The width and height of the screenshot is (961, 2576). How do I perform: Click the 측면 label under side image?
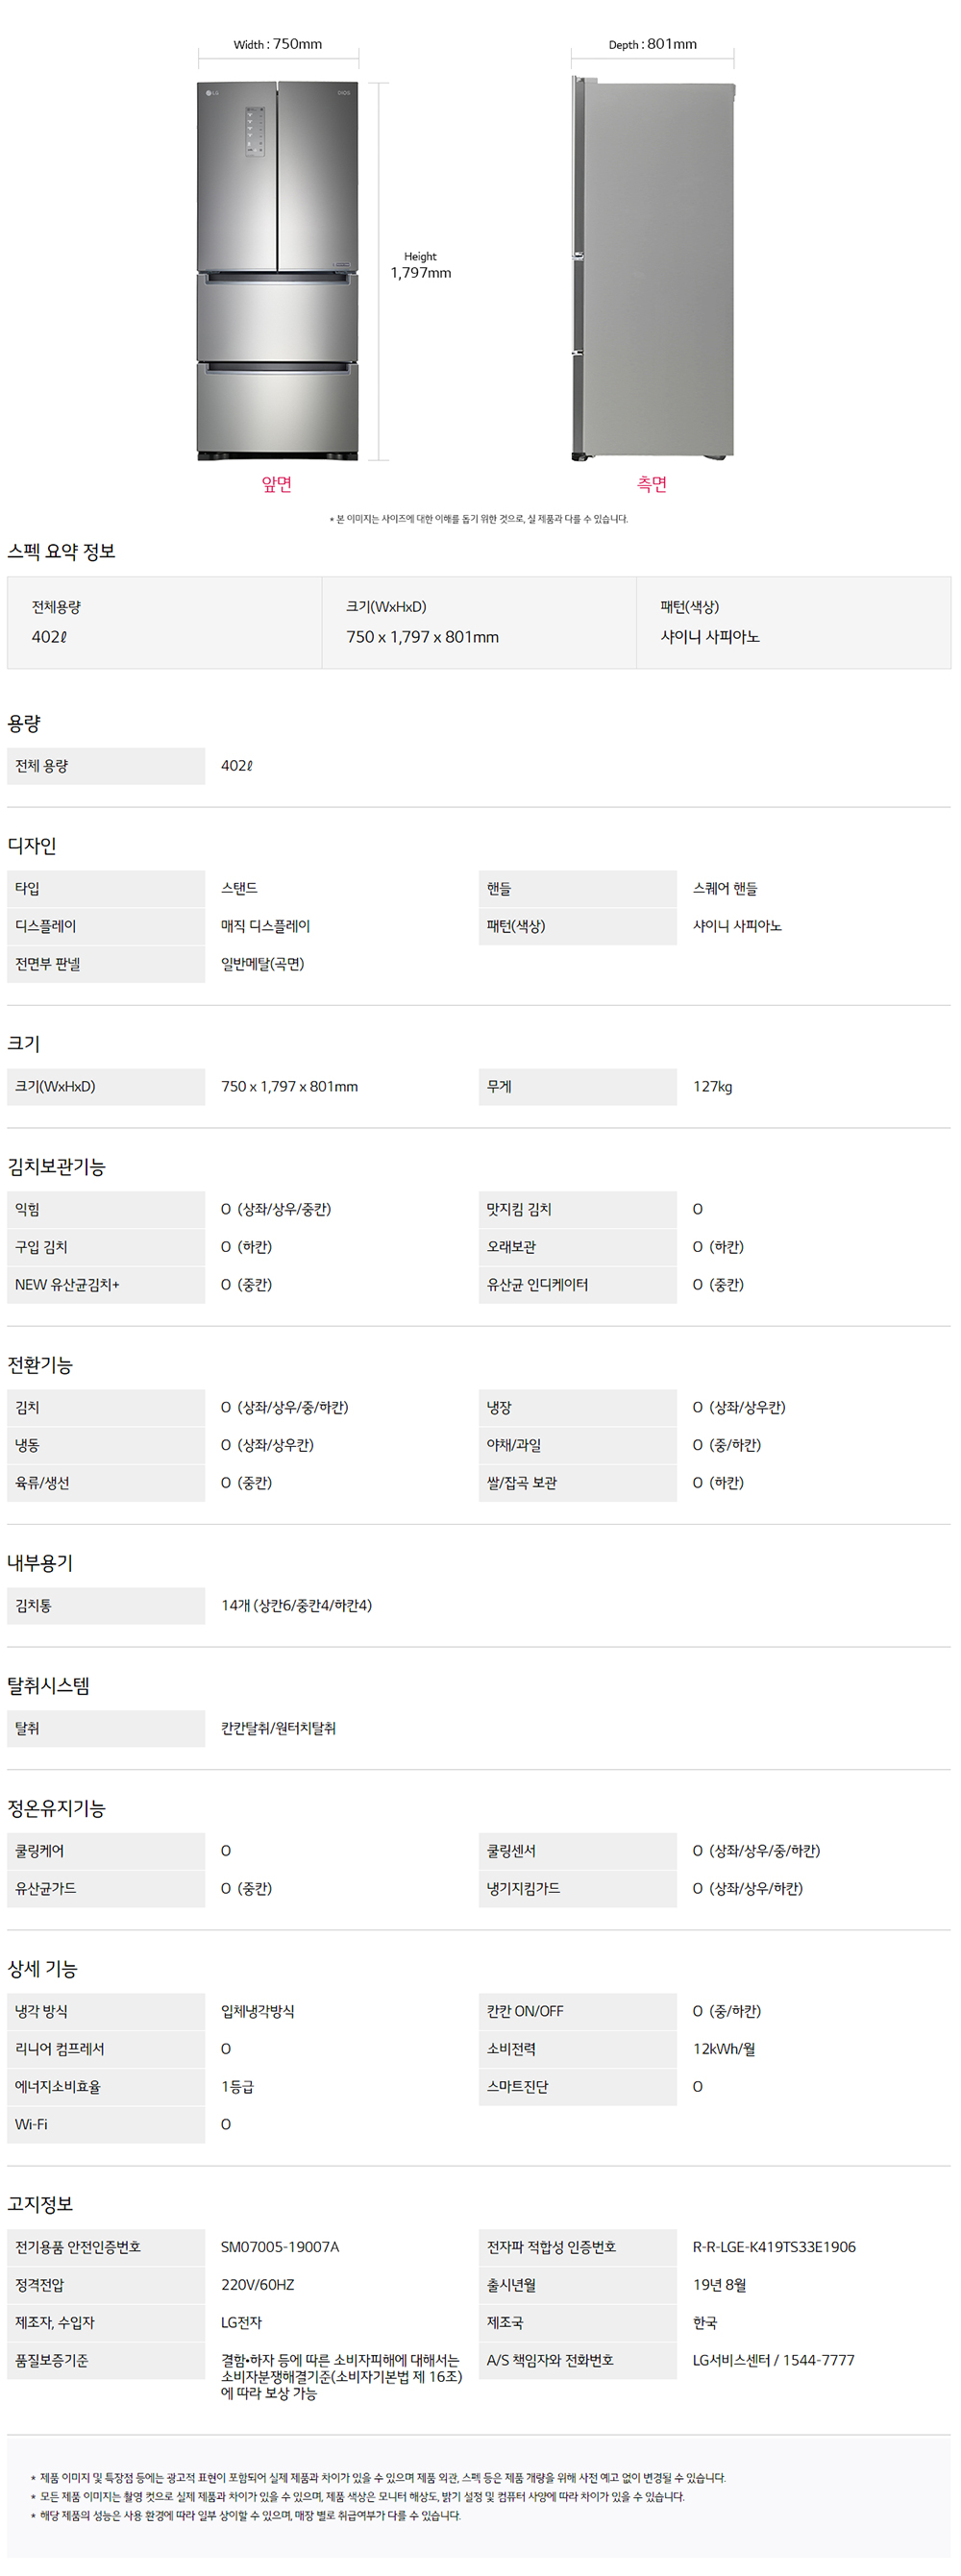[652, 484]
